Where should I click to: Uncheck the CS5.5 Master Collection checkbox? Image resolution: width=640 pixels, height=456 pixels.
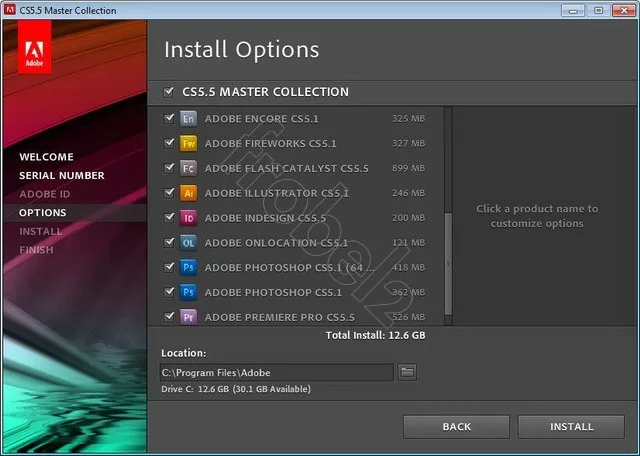[168, 91]
